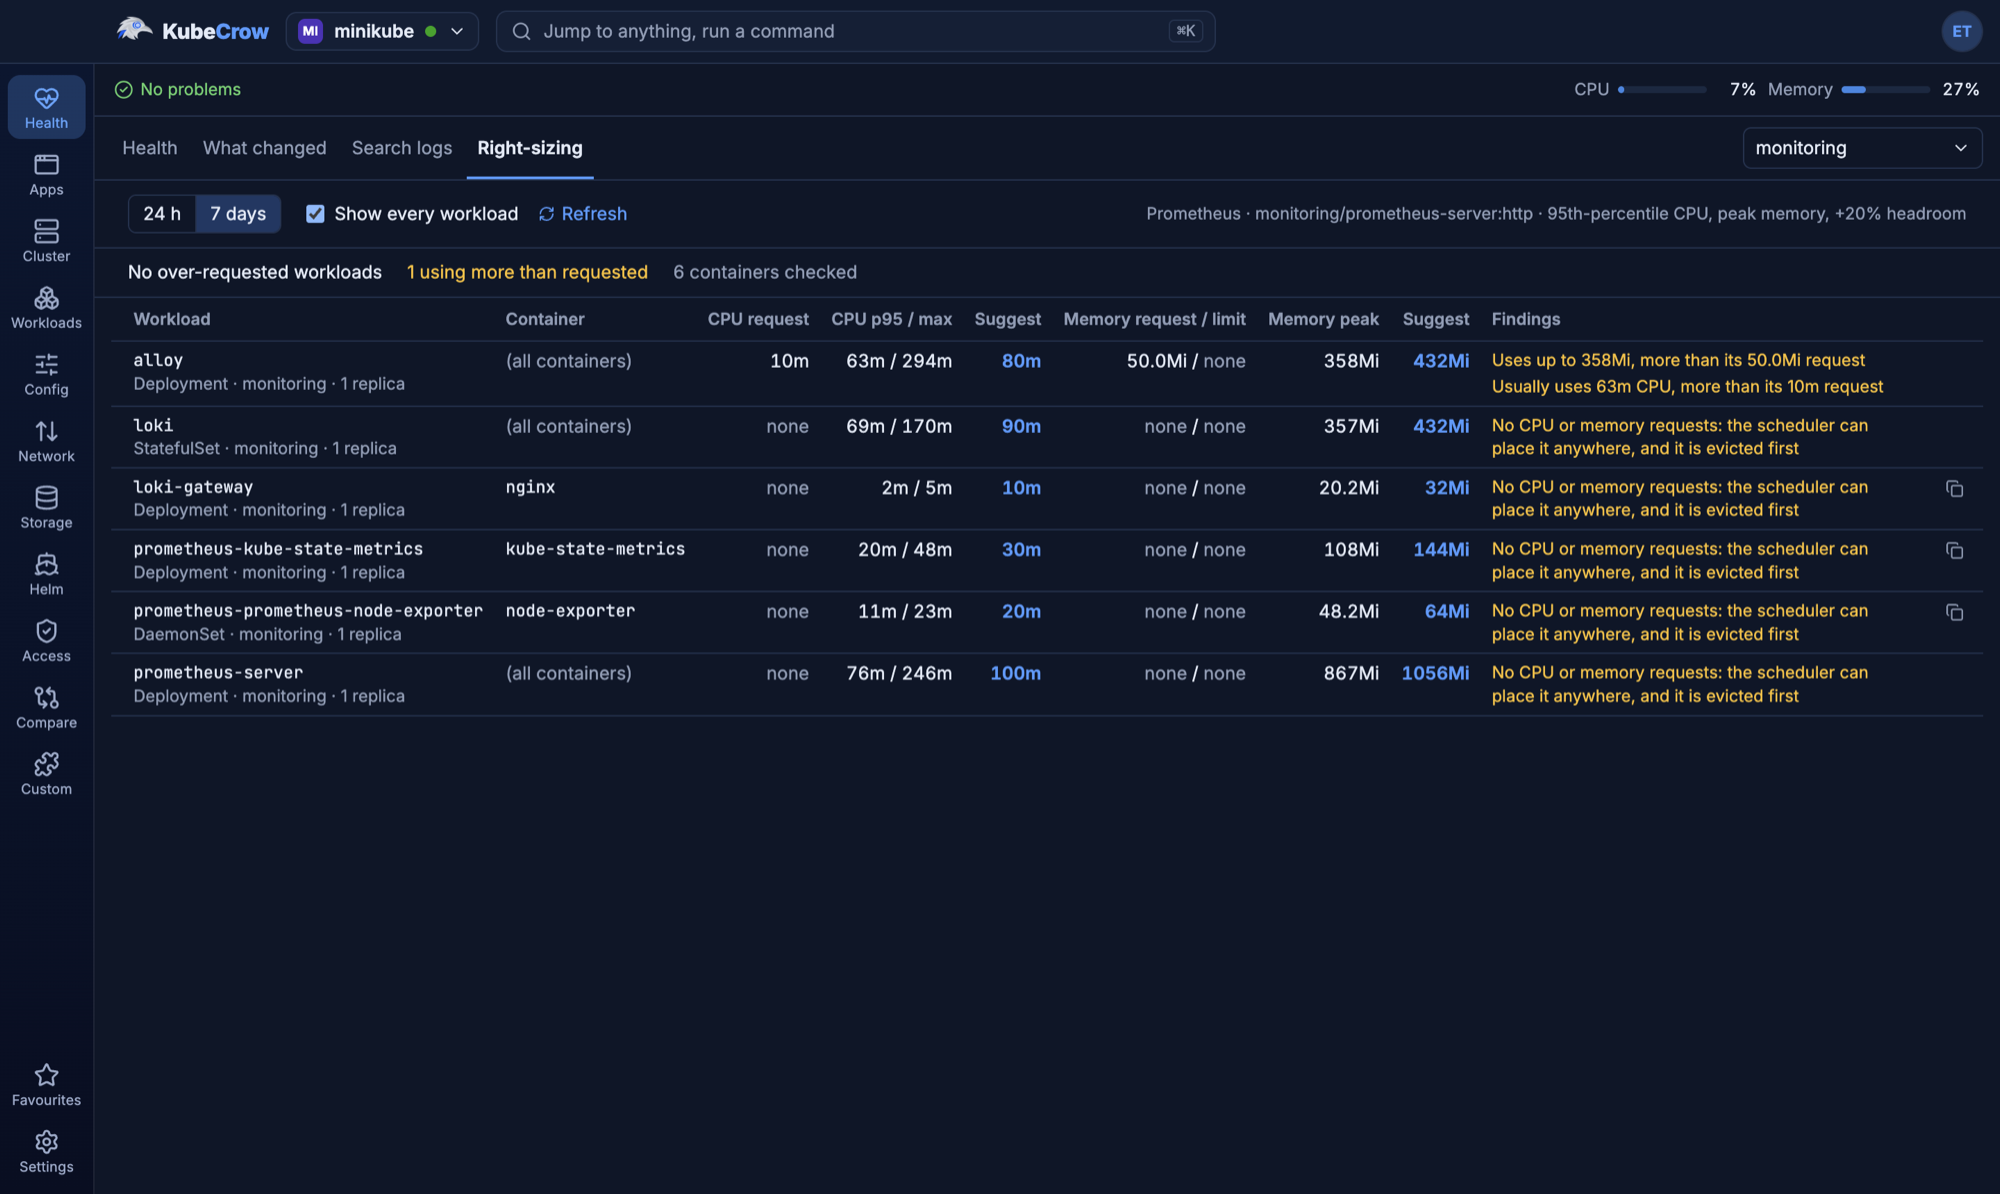Select the 7 days time range
Image resolution: width=2000 pixels, height=1194 pixels.
pos(238,214)
